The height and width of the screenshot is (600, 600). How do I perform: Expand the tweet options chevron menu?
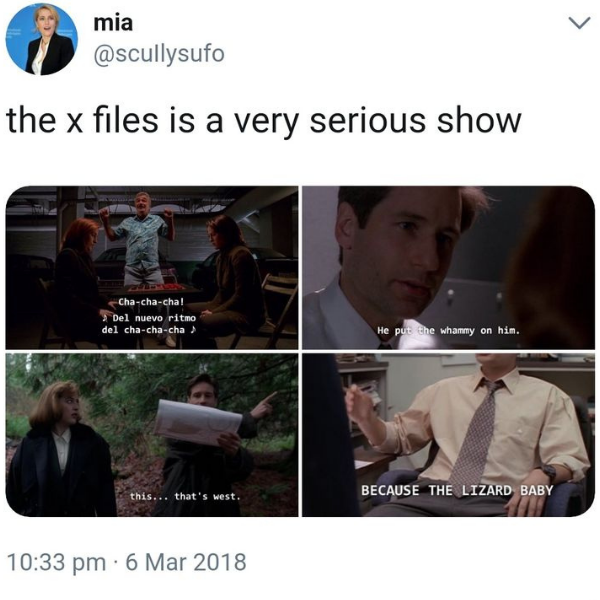[x=580, y=23]
